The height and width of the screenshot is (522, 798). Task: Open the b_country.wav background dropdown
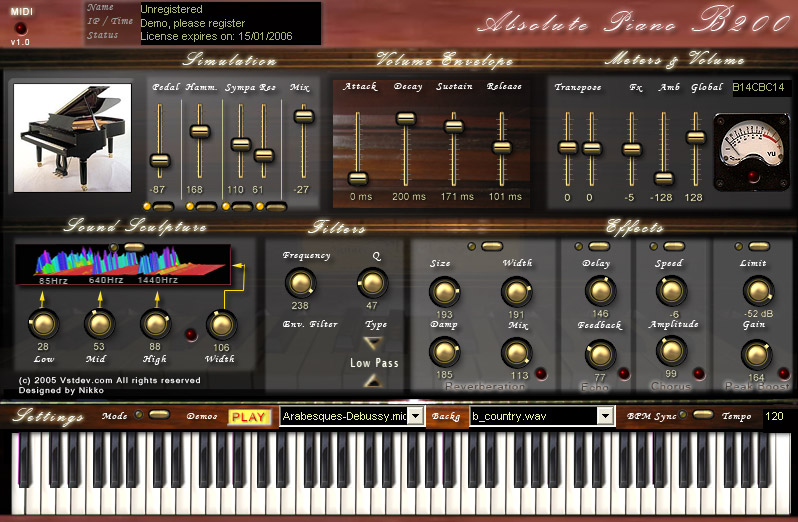pos(605,416)
